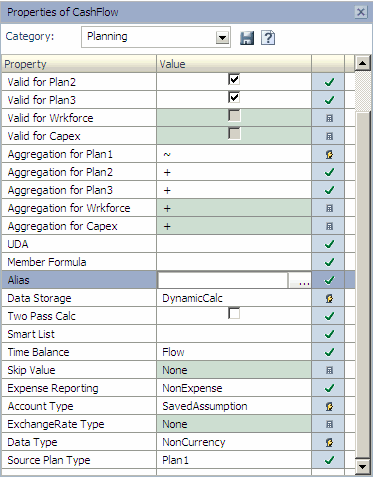Click into the Alias value input field
The image size is (373, 478).
[223, 280]
